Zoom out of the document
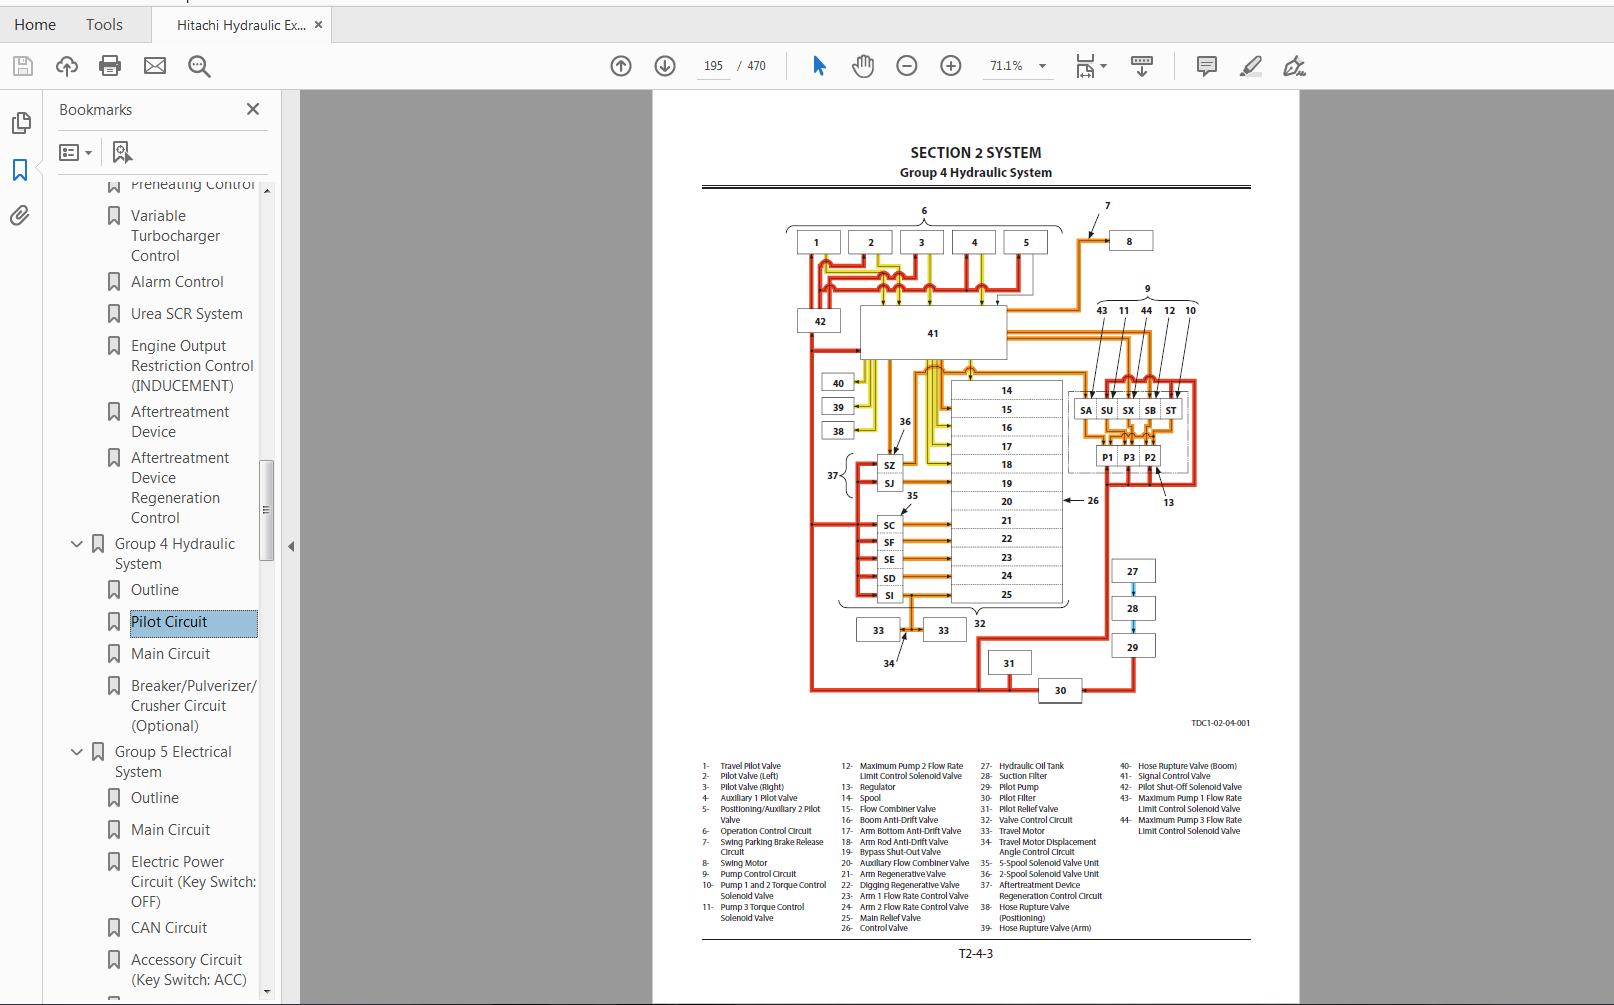The width and height of the screenshot is (1614, 1005). coord(906,66)
